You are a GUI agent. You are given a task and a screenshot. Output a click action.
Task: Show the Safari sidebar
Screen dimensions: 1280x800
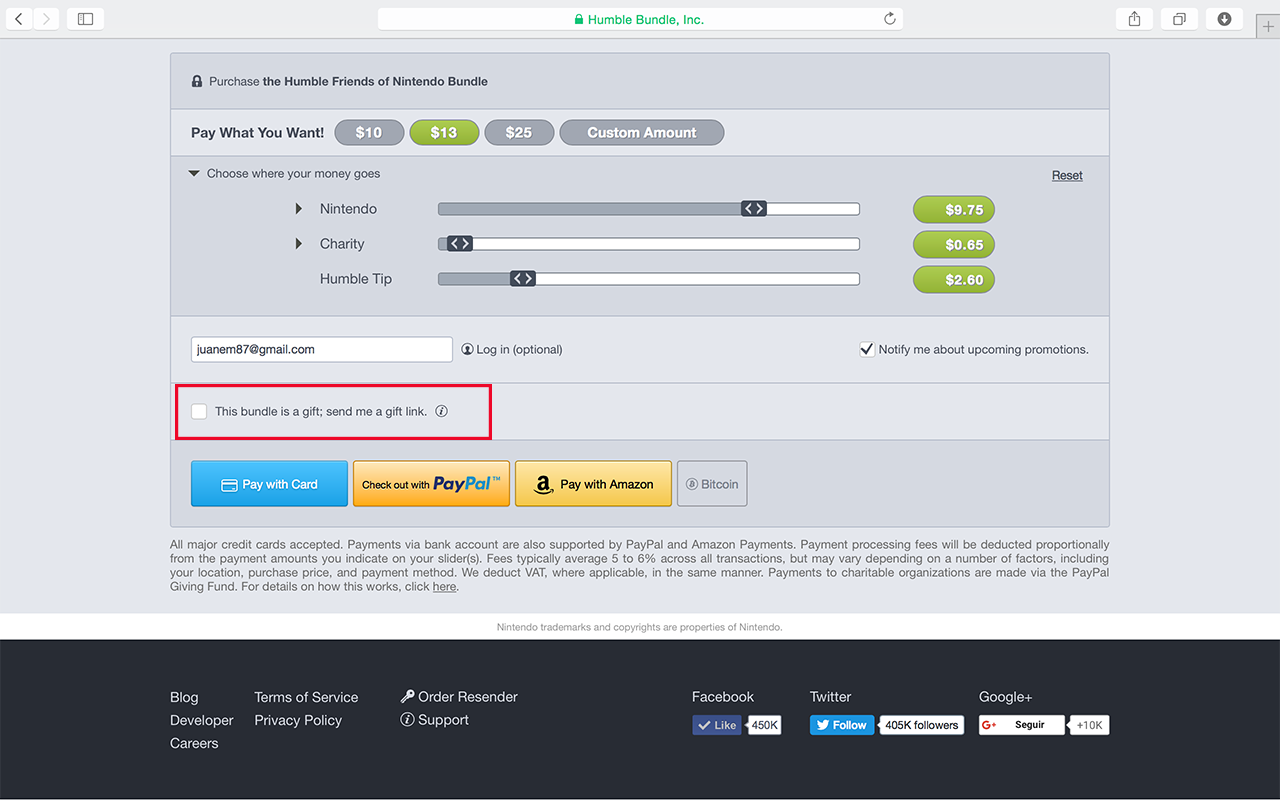[x=85, y=19]
